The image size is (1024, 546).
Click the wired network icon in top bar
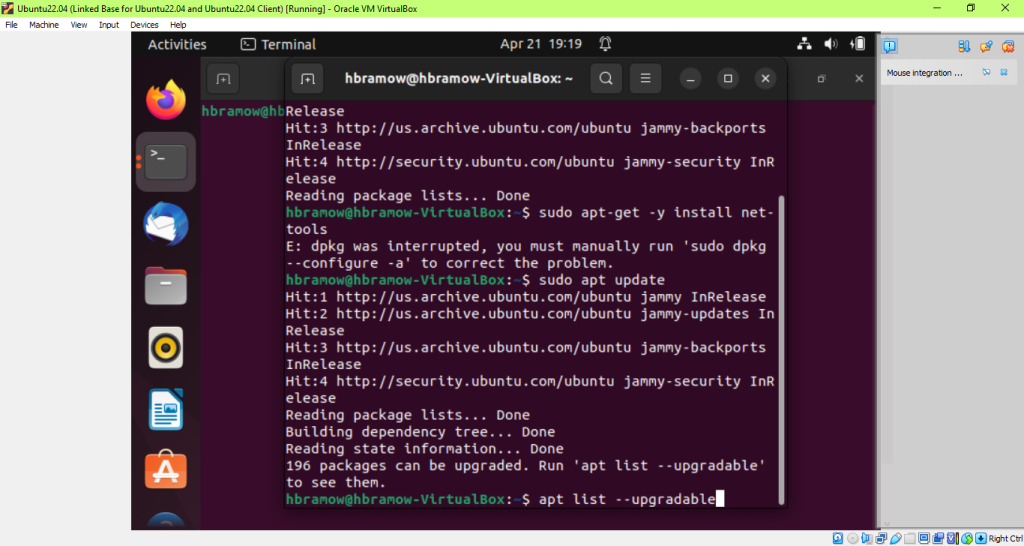pos(804,44)
